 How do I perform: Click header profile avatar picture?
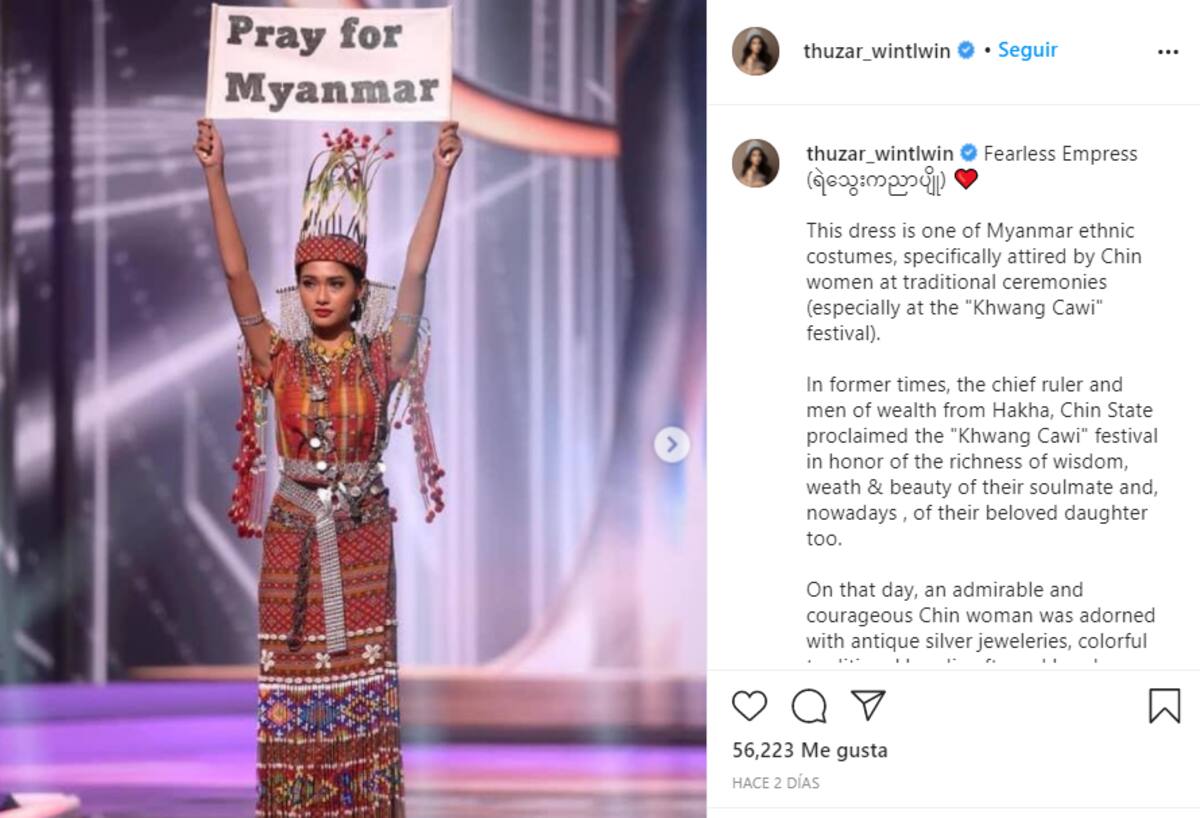point(755,51)
